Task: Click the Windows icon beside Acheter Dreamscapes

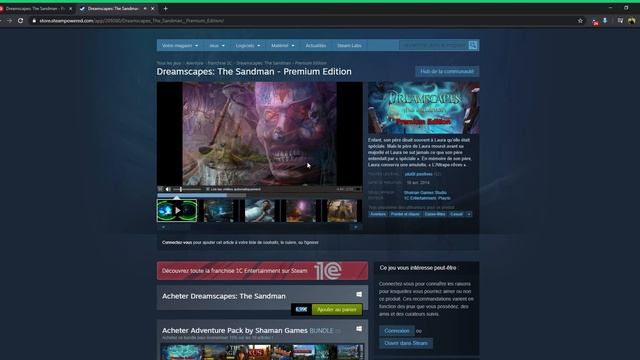Action: 359,294
